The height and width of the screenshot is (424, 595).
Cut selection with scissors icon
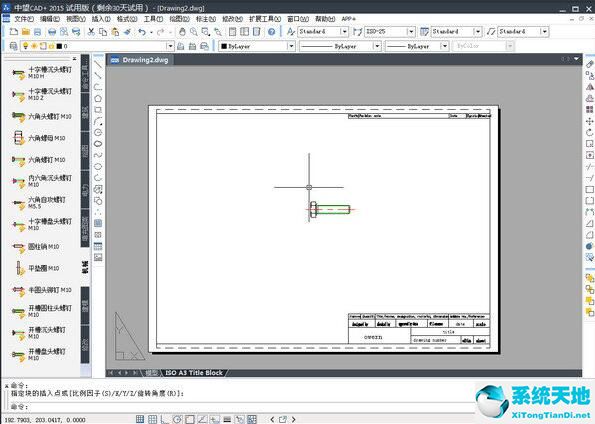(91, 32)
